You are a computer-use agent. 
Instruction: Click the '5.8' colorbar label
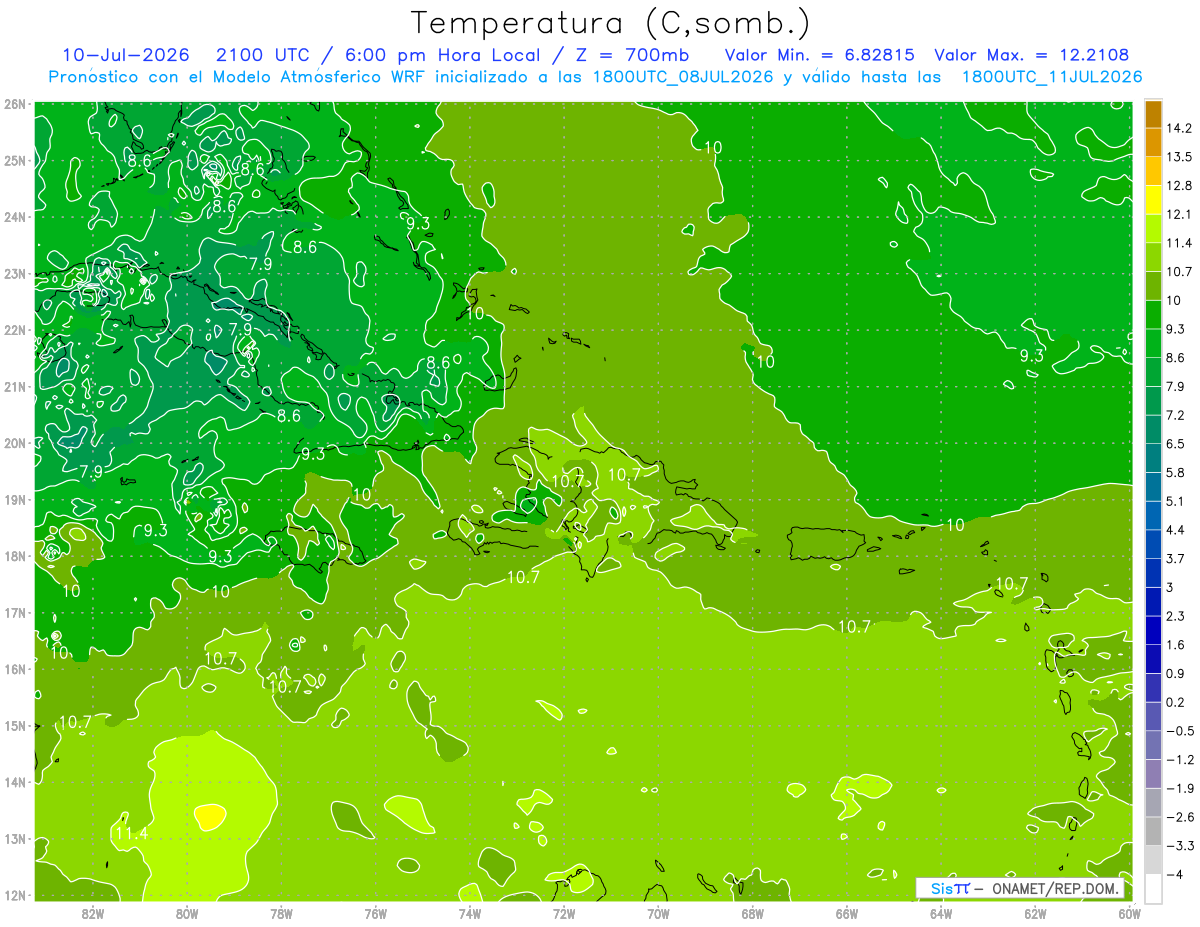point(1175,472)
